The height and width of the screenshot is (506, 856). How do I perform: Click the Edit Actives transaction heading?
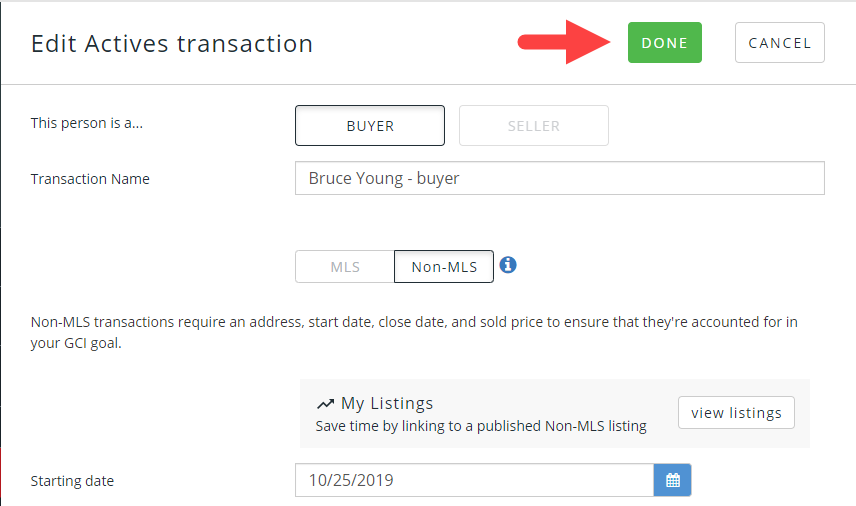coord(172,44)
